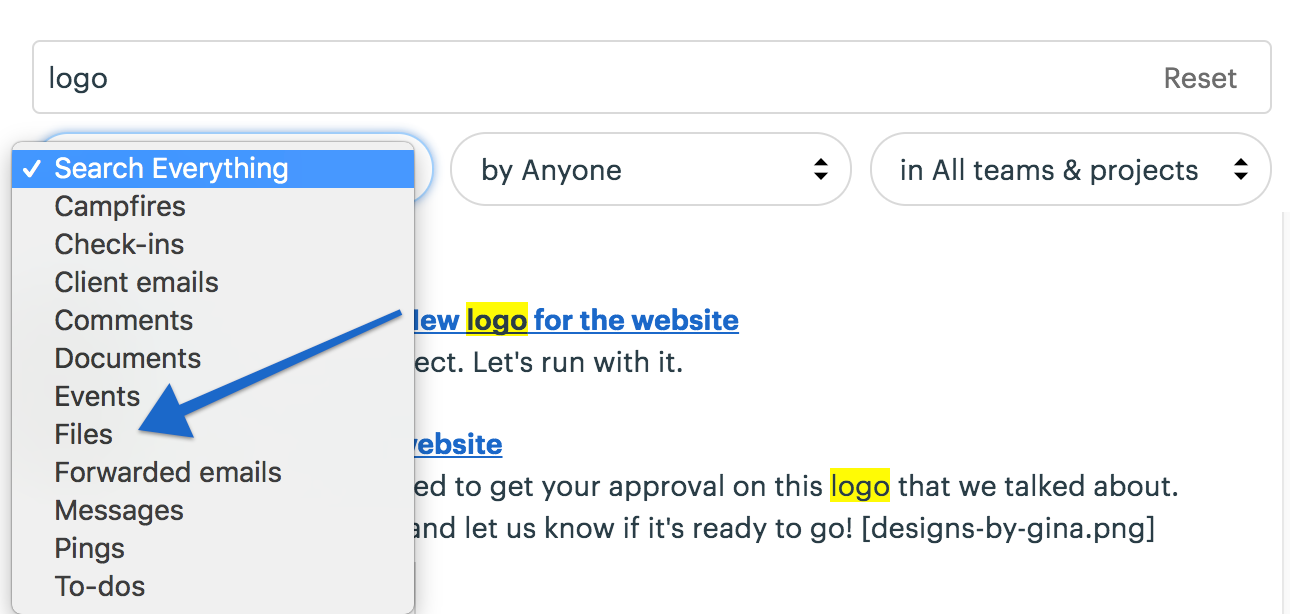
Task: Select Forwarded emails option
Action: [167, 472]
